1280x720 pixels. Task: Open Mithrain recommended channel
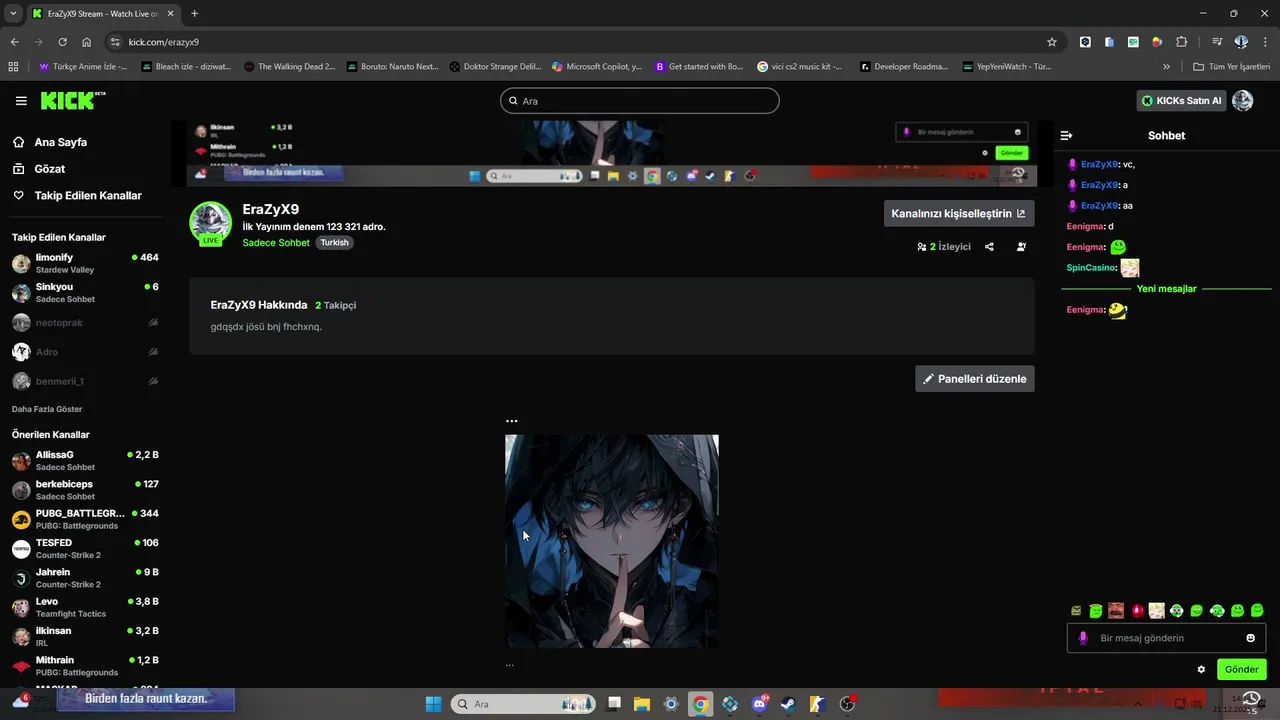pyautogui.click(x=85, y=666)
